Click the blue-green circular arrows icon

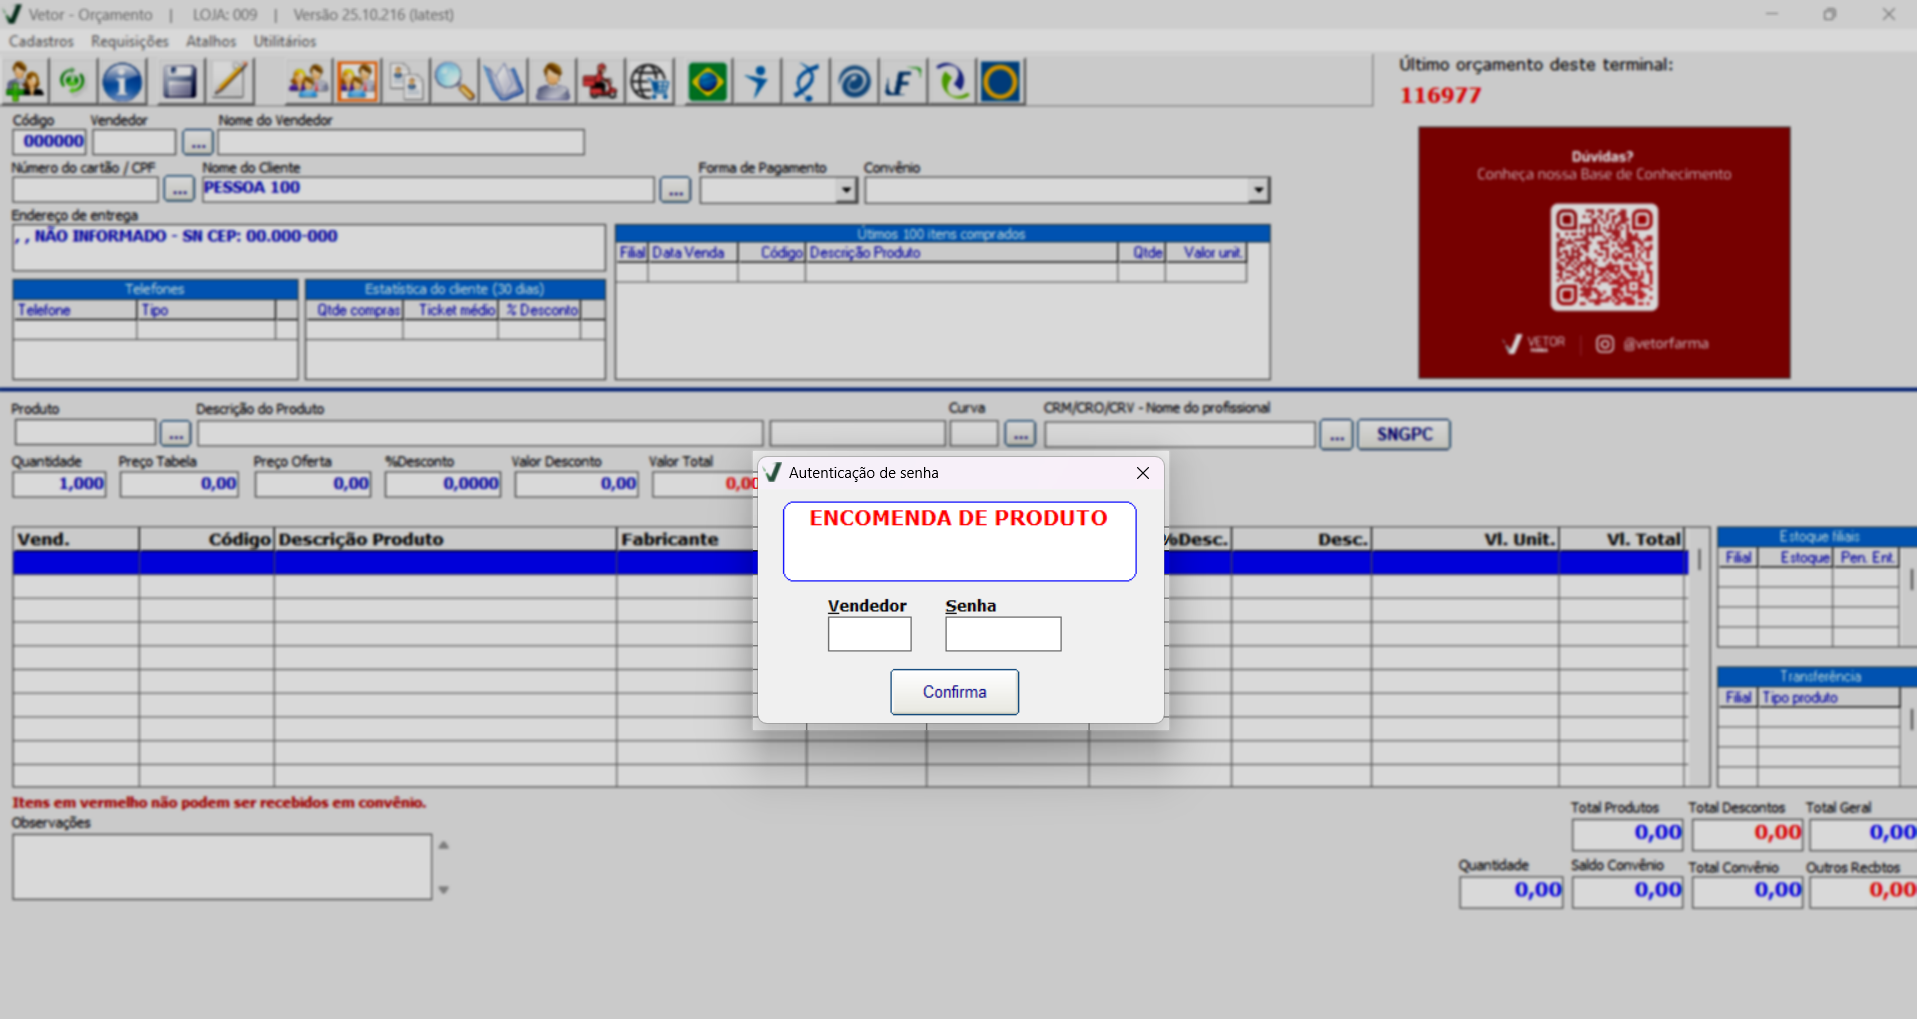[952, 82]
